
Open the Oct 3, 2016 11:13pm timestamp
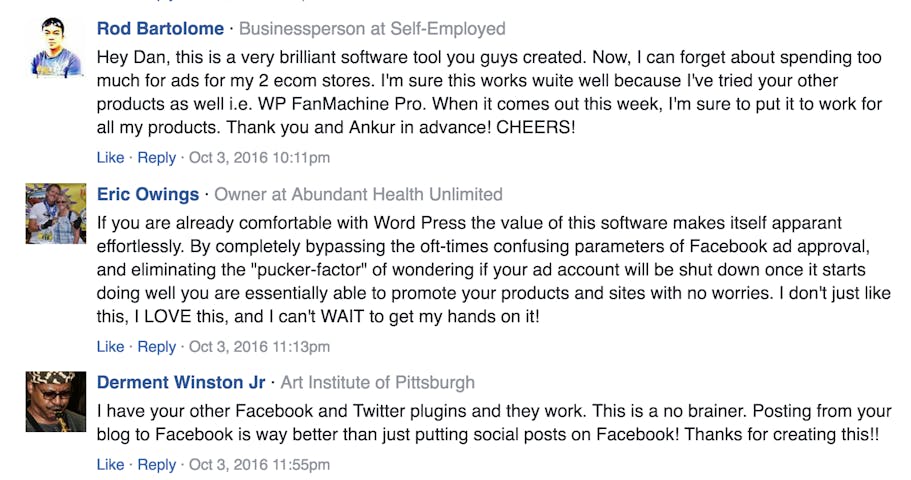(x=259, y=346)
